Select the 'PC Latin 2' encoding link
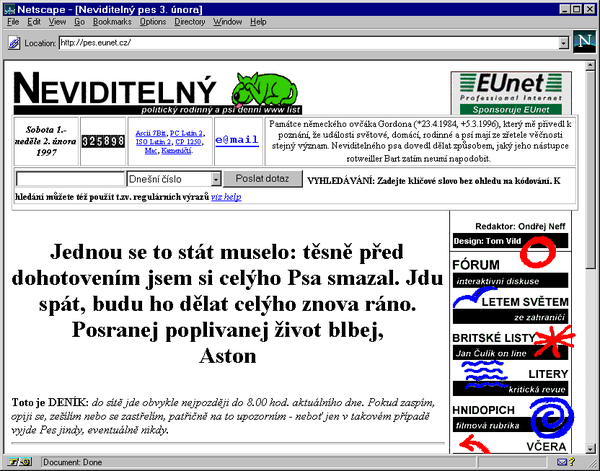Image resolution: width=600 pixels, height=471 pixels. point(189,132)
